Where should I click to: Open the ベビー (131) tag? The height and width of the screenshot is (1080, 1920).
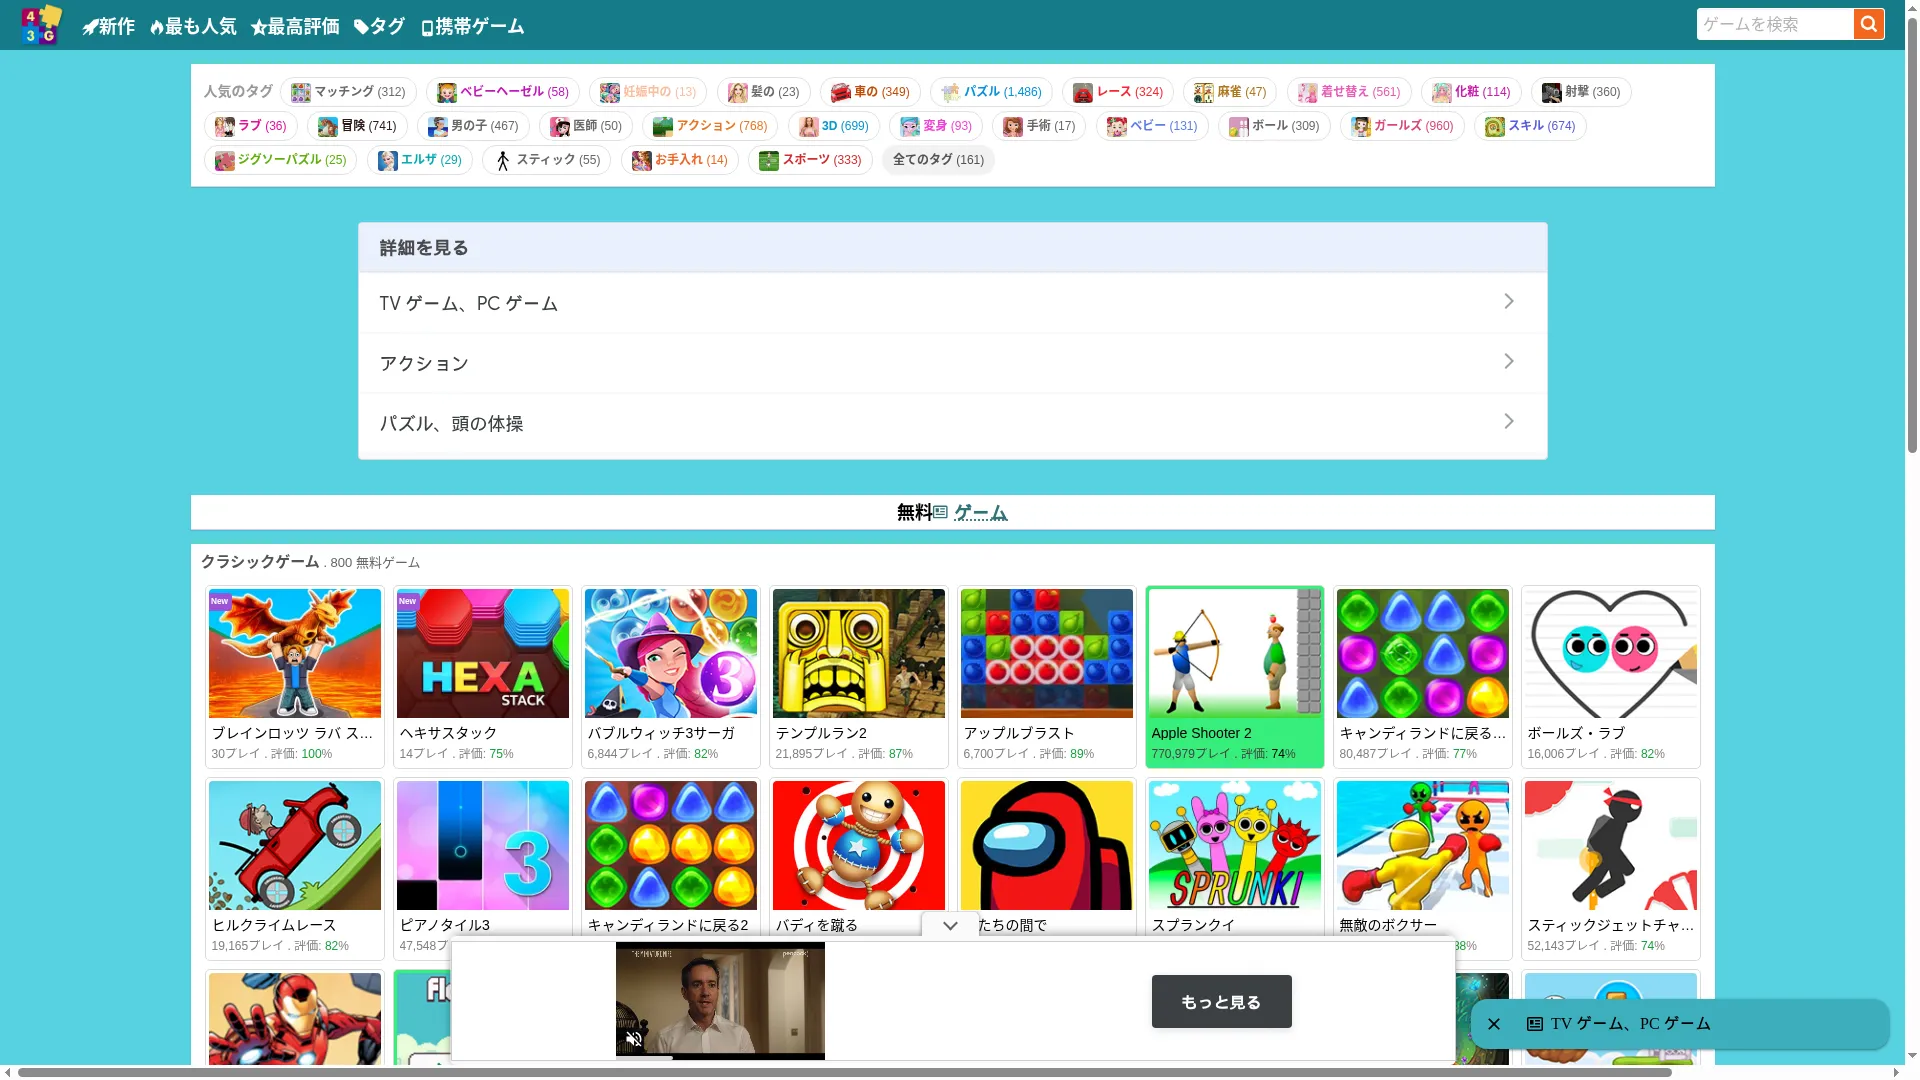point(1152,126)
